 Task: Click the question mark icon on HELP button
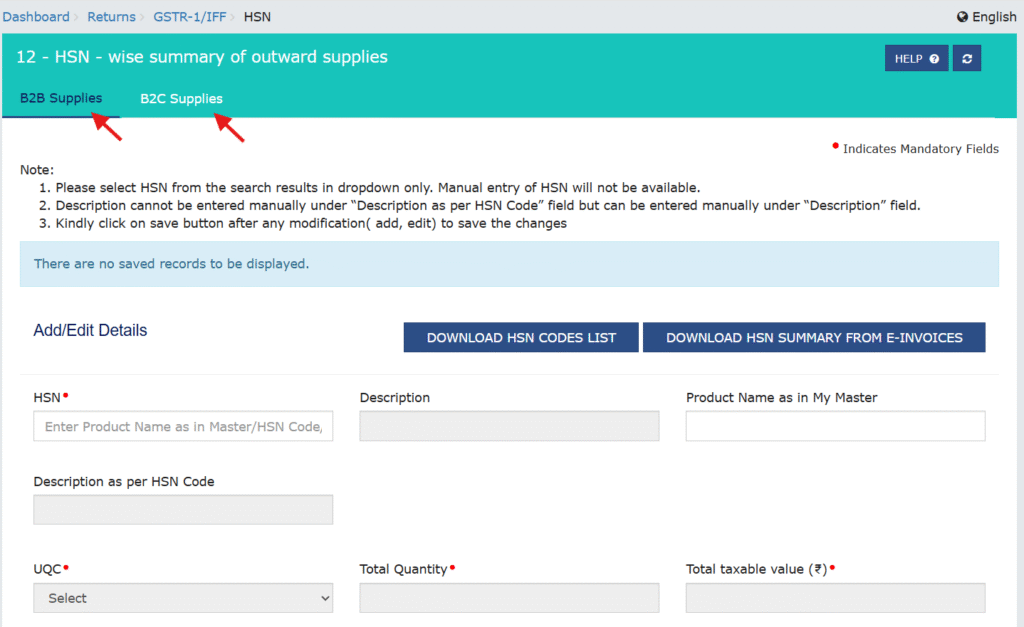coord(934,58)
